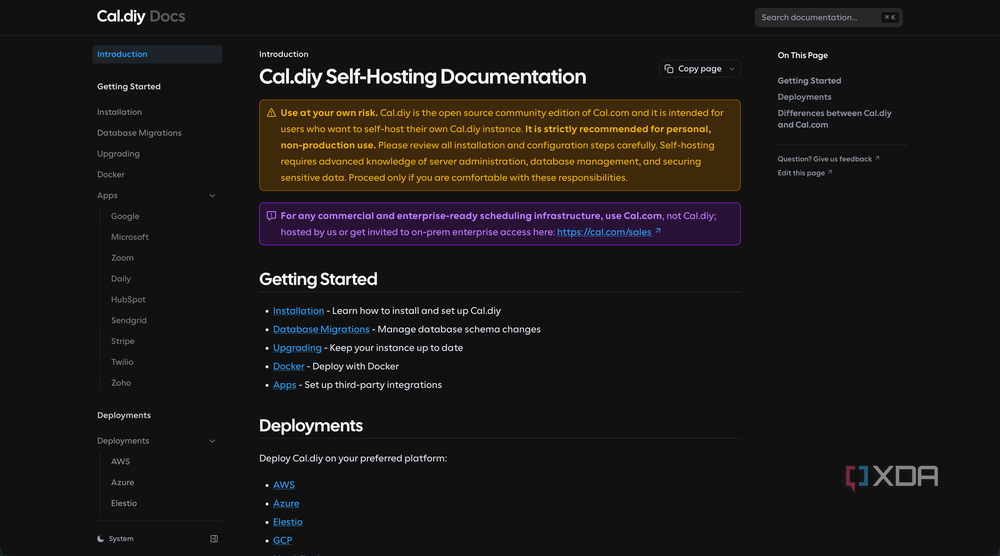Screen dimensions: 1000x556
Task: Open the Stripe app page
Action: pyautogui.click(x=122, y=341)
